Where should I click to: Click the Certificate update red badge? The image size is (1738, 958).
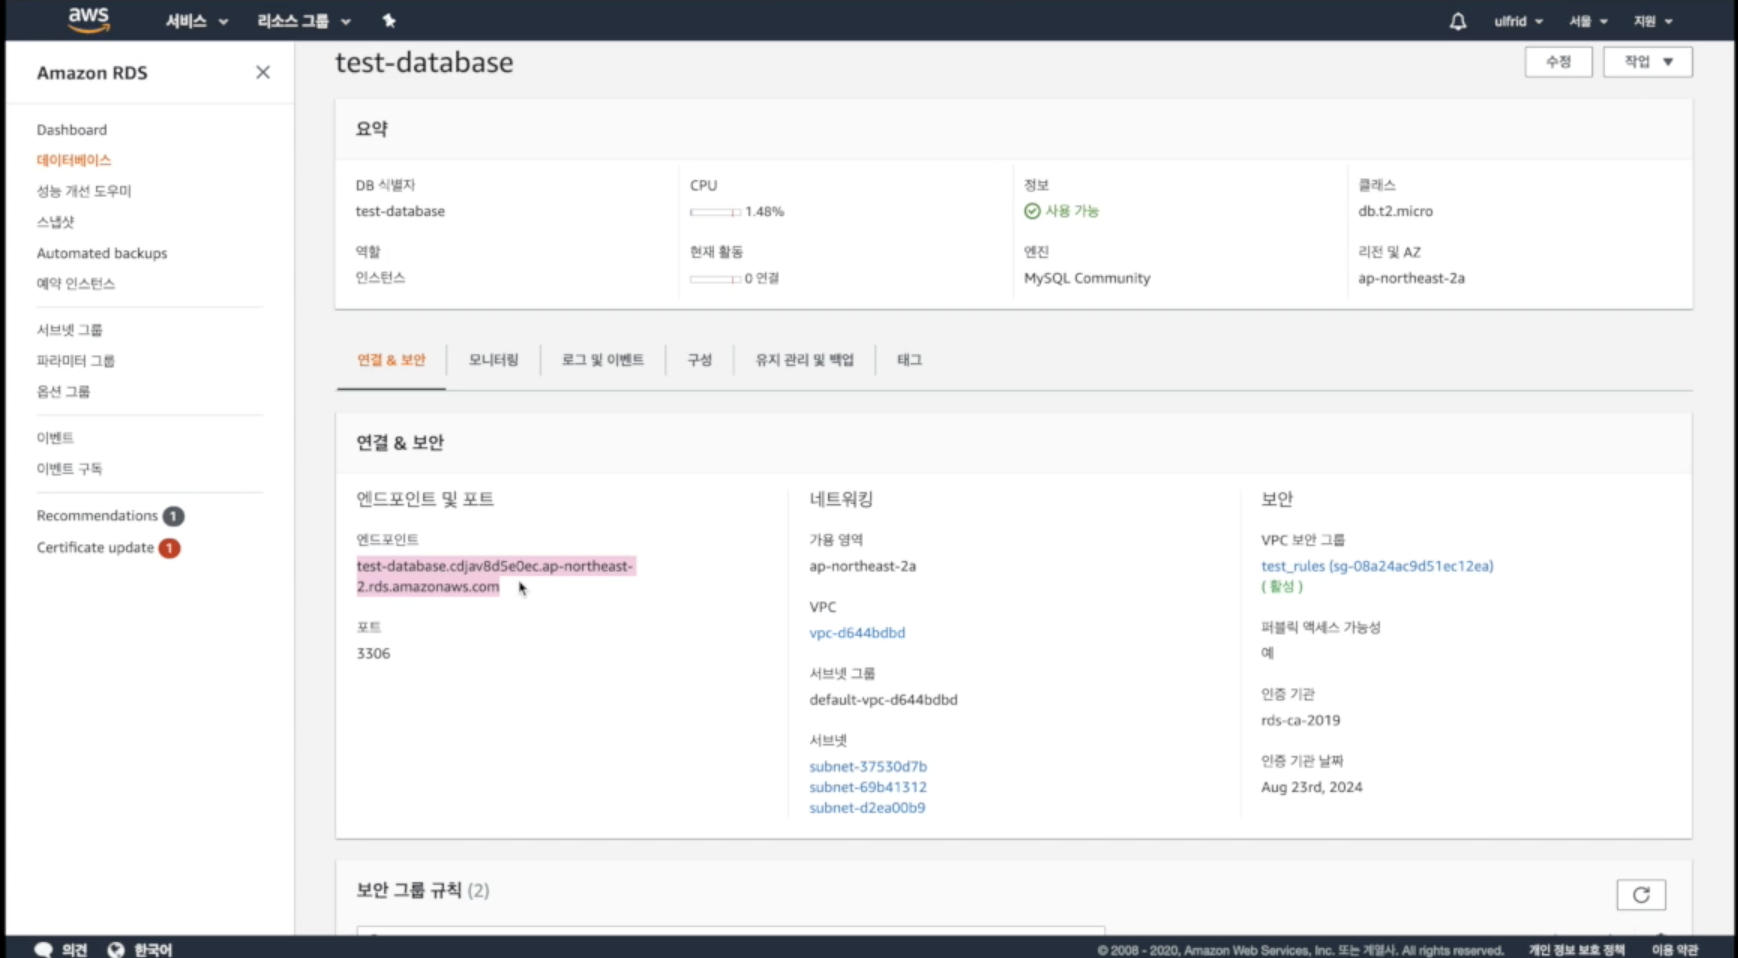170,548
